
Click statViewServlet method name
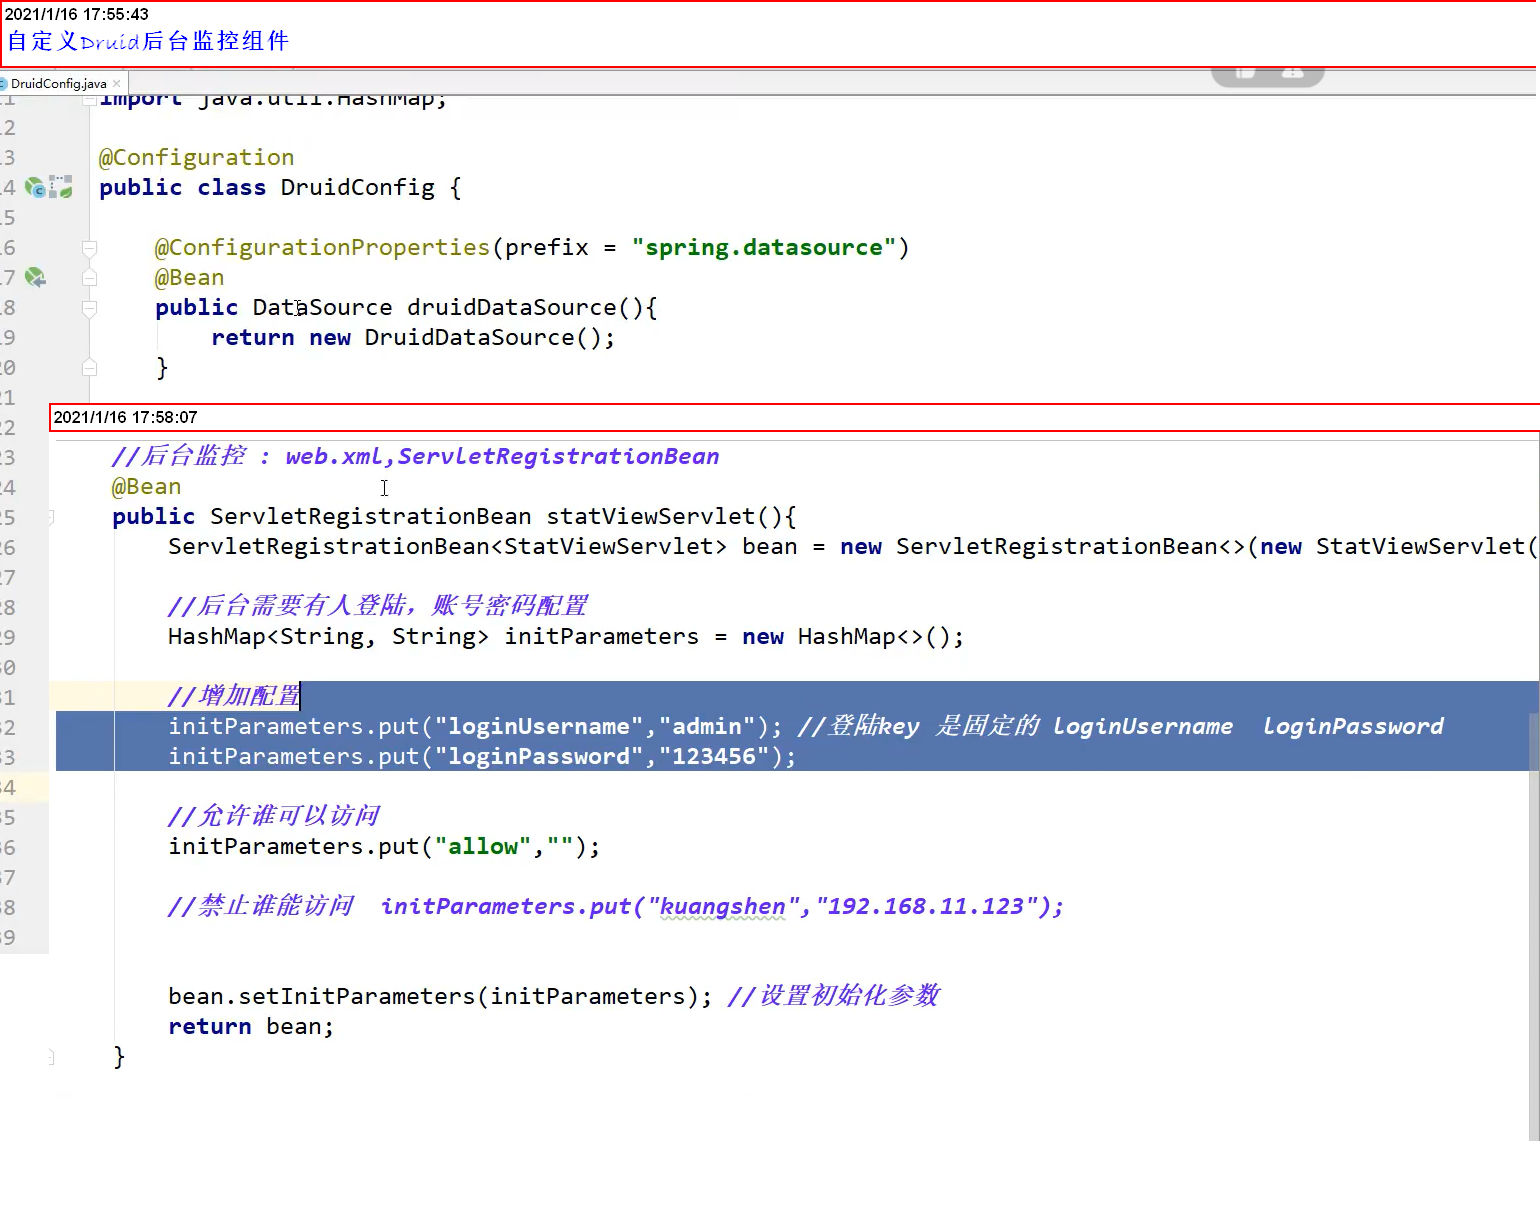pyautogui.click(x=650, y=516)
